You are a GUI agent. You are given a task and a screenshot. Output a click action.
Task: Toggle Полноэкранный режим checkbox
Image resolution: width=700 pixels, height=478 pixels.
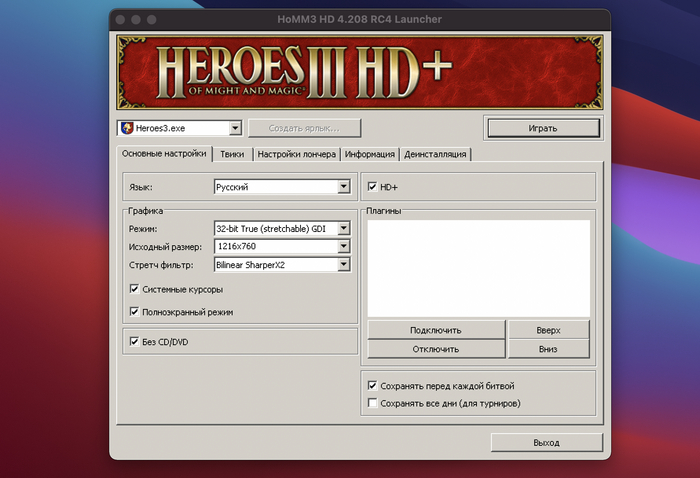click(x=134, y=312)
